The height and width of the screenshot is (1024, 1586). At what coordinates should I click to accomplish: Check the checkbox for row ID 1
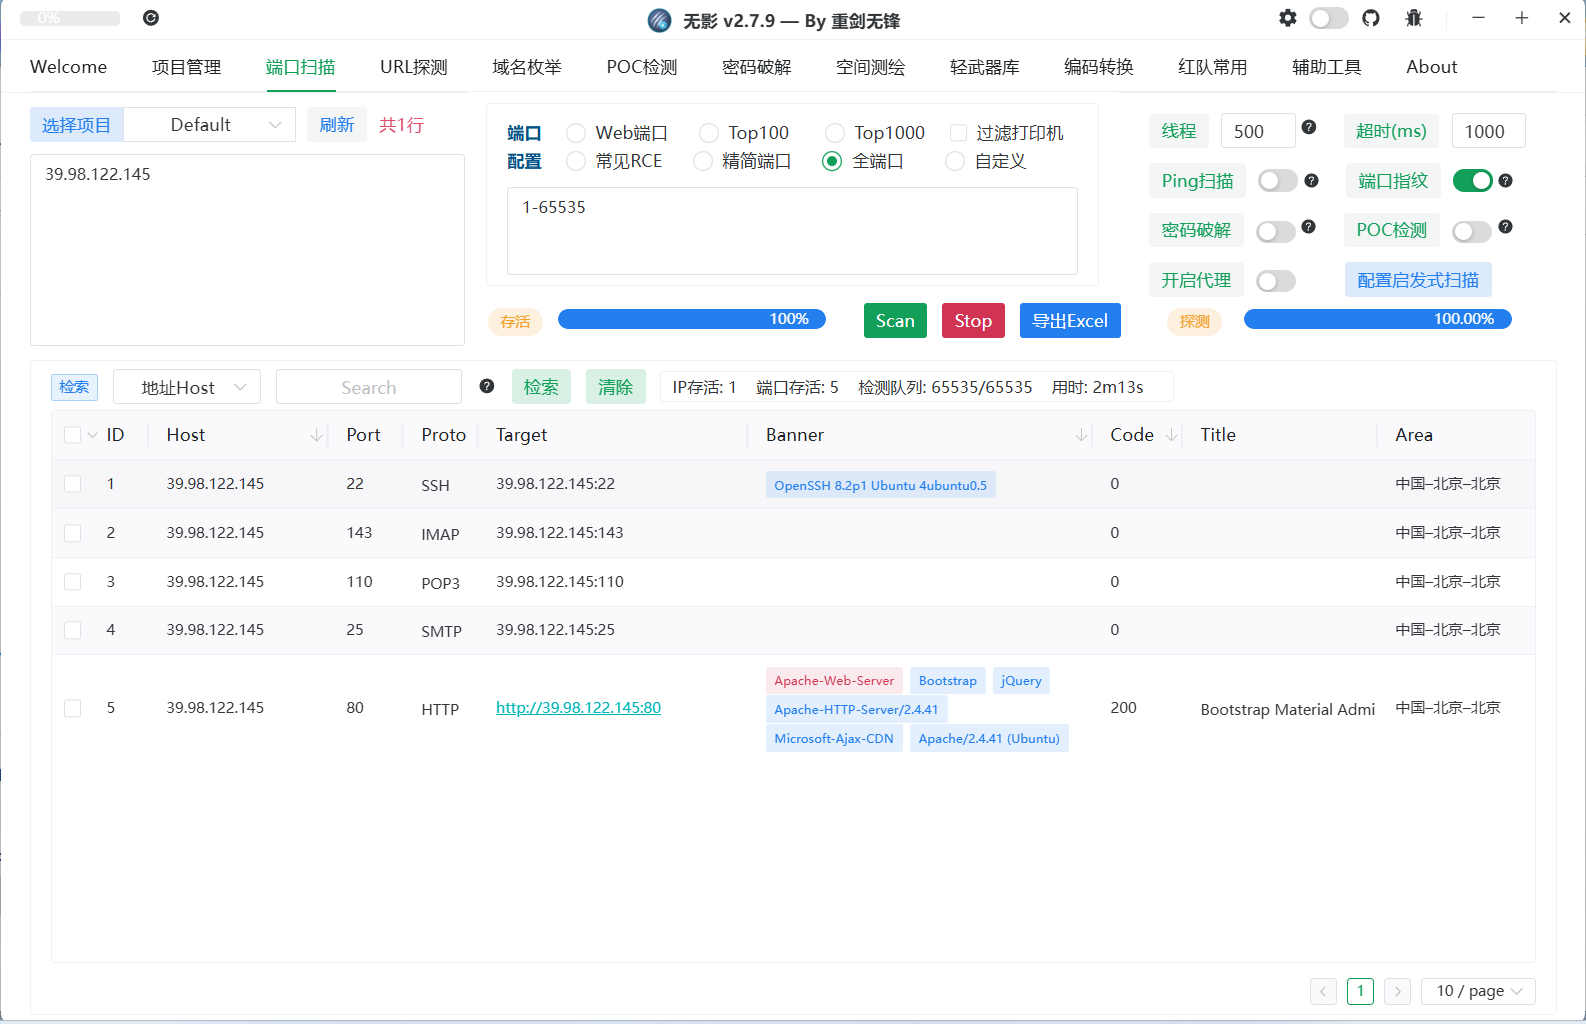click(x=73, y=484)
